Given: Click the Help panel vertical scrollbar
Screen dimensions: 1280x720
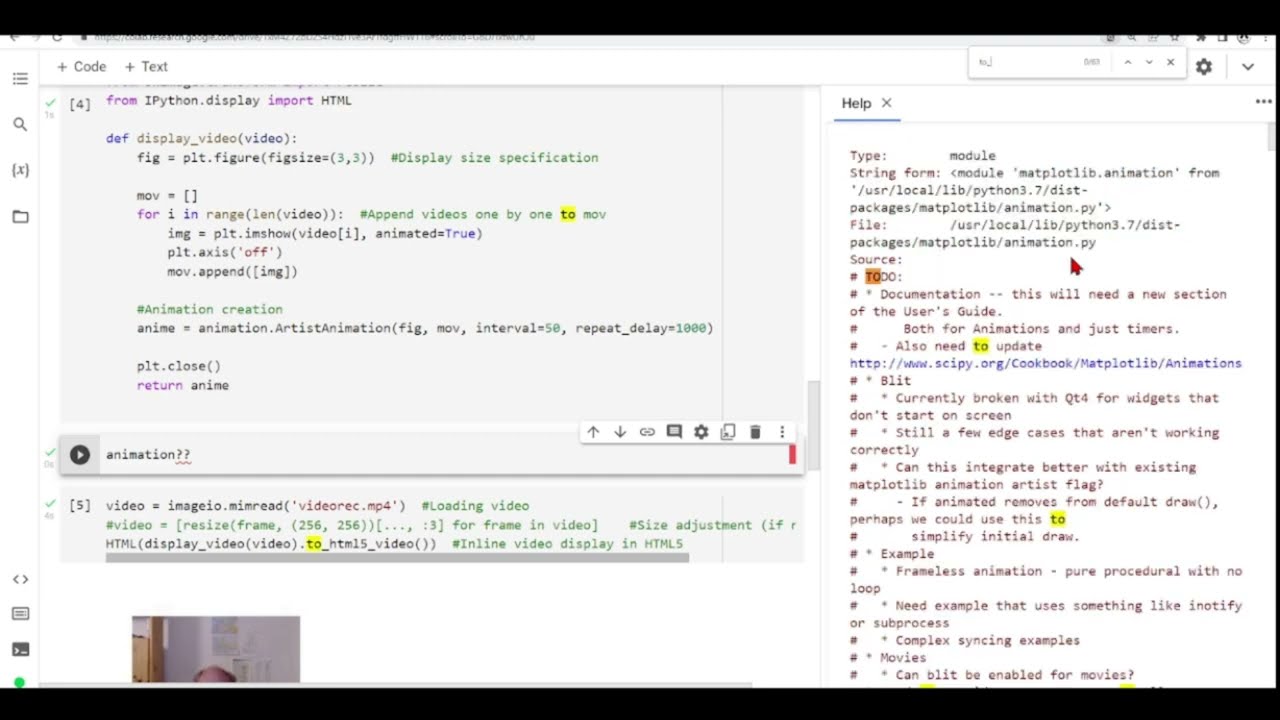Looking at the screenshot, I should click(1272, 135).
